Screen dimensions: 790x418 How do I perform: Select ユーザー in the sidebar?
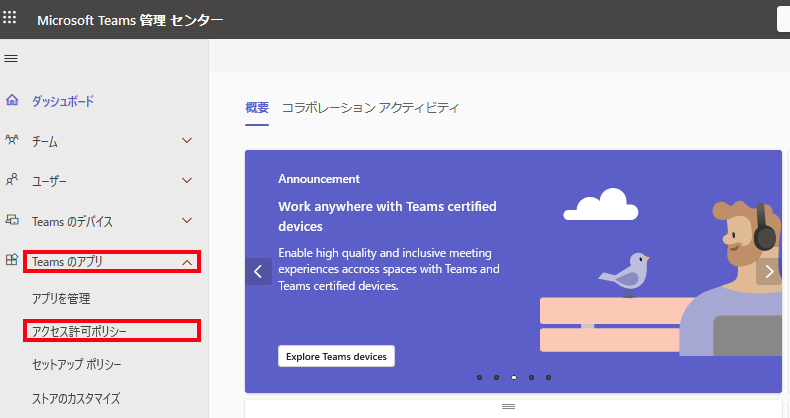[x=49, y=181]
